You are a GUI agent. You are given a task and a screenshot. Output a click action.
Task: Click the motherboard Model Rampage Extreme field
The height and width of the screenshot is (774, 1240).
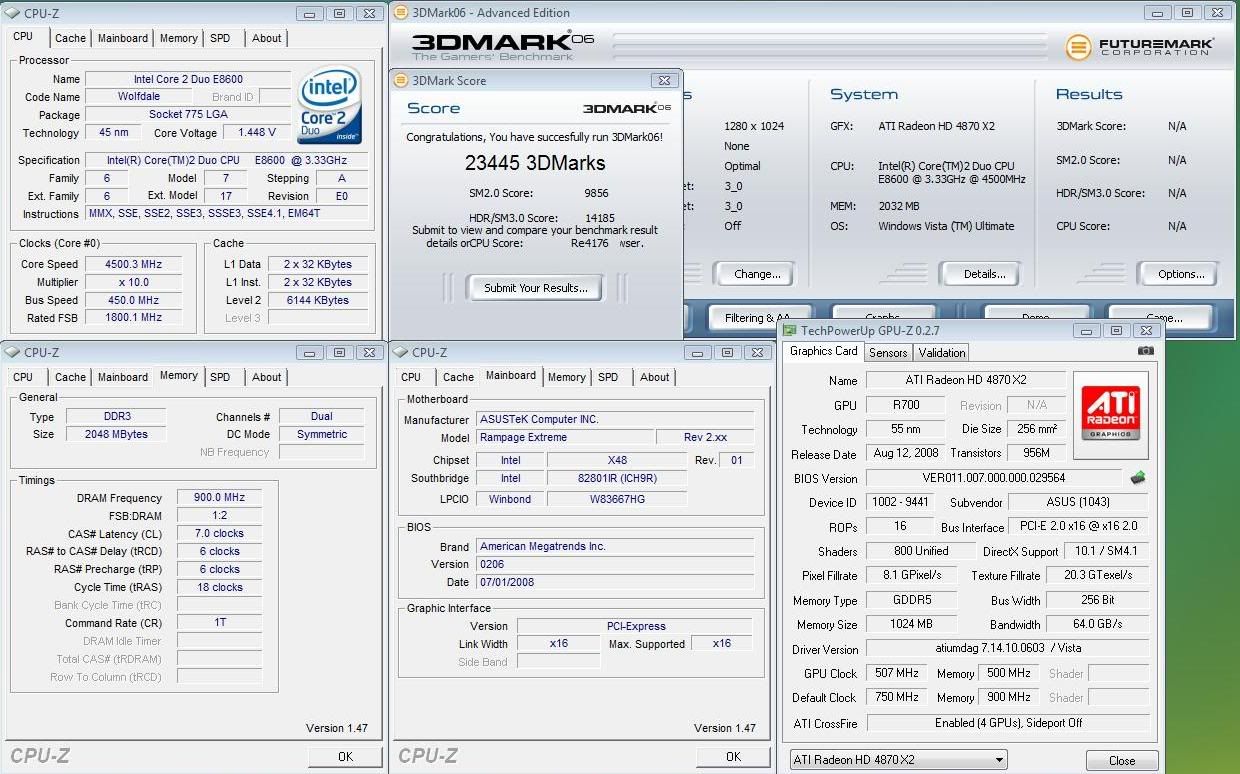[x=565, y=438]
